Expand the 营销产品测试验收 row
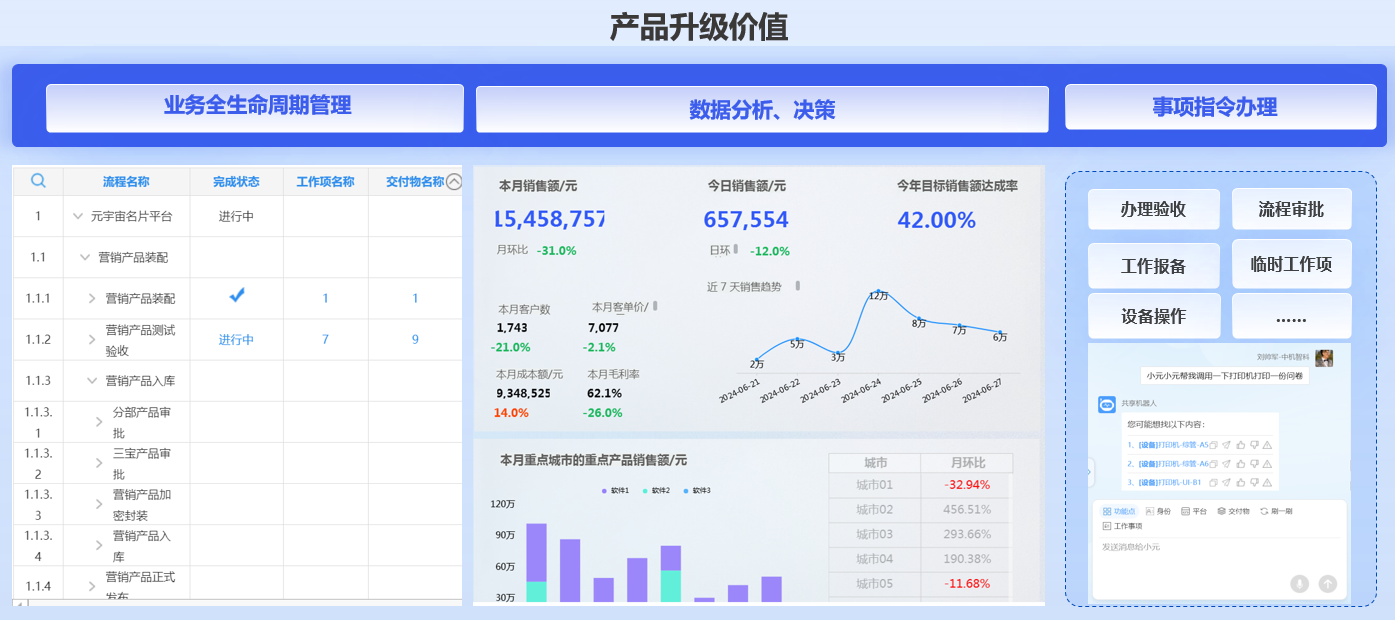 click(92, 340)
